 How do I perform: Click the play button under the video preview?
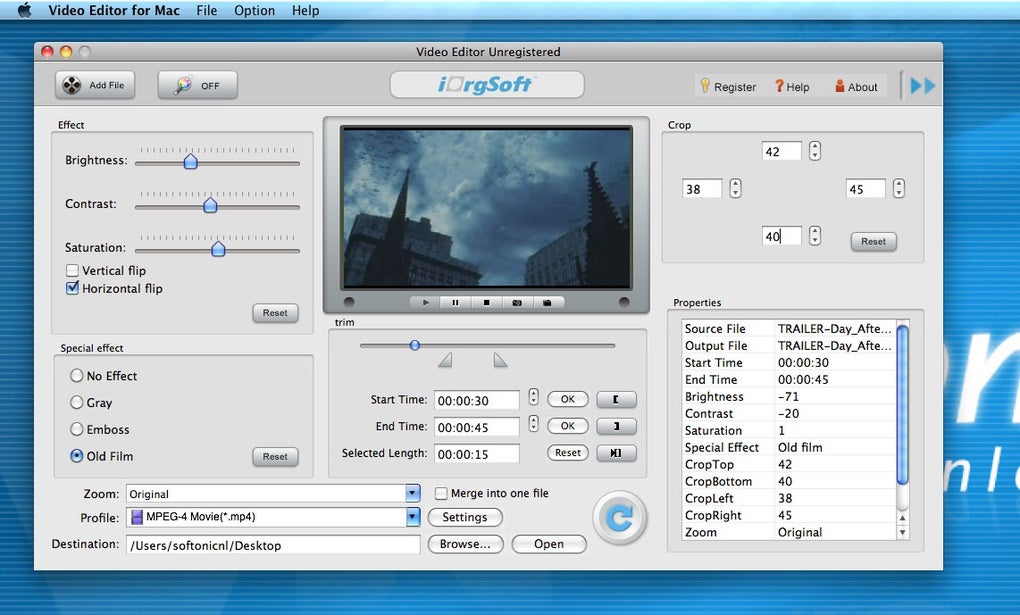tap(425, 302)
